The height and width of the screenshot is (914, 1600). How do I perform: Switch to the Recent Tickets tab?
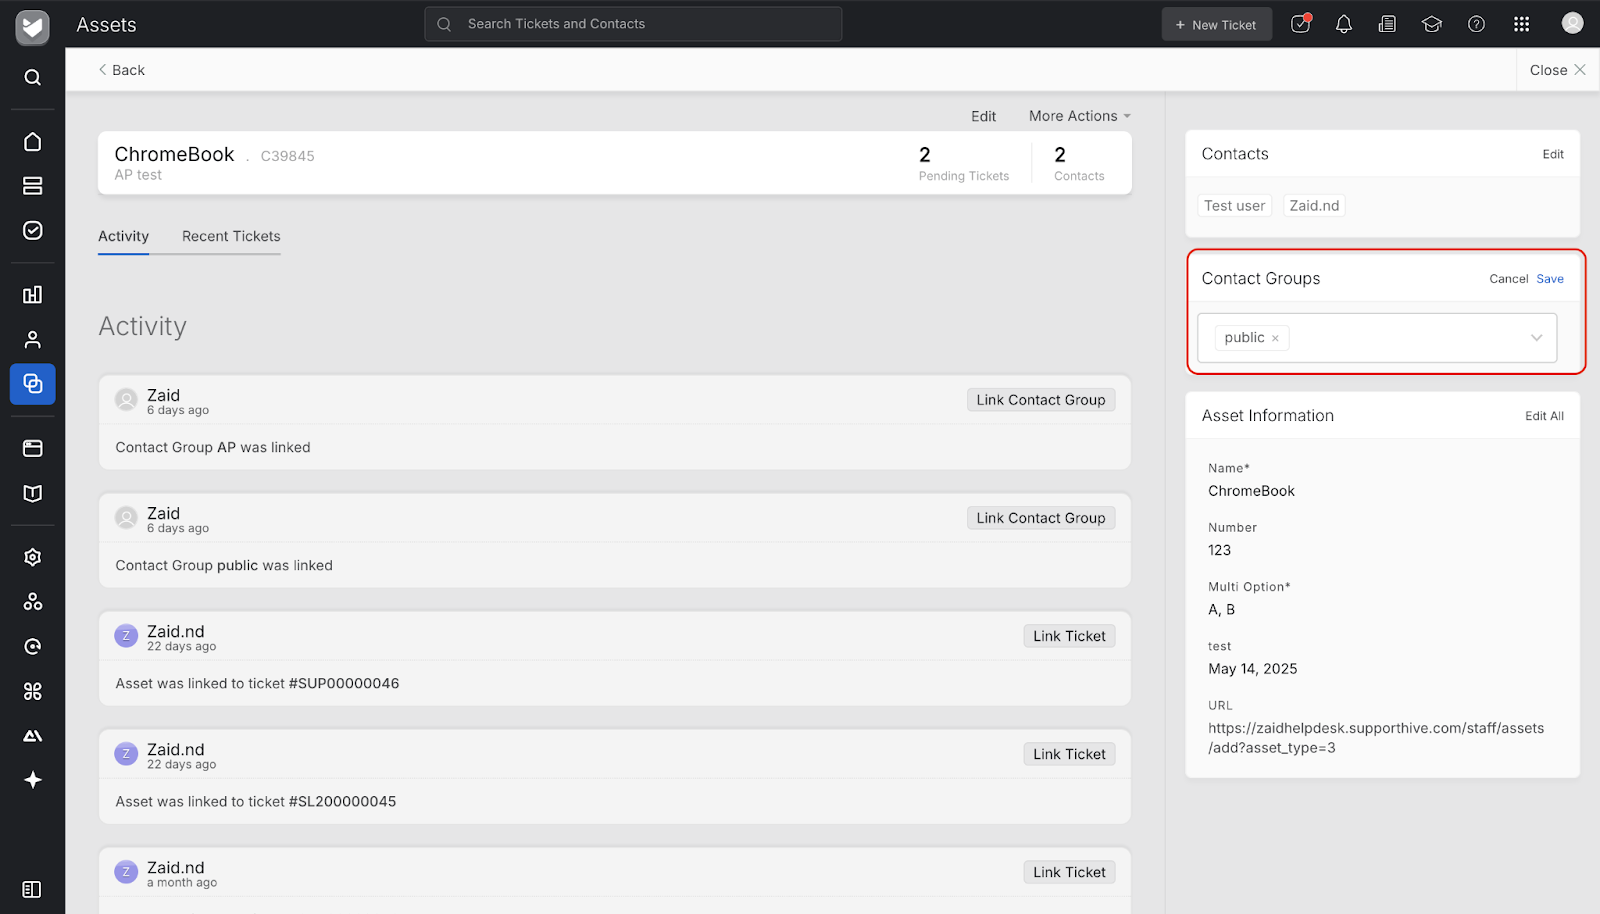click(231, 237)
